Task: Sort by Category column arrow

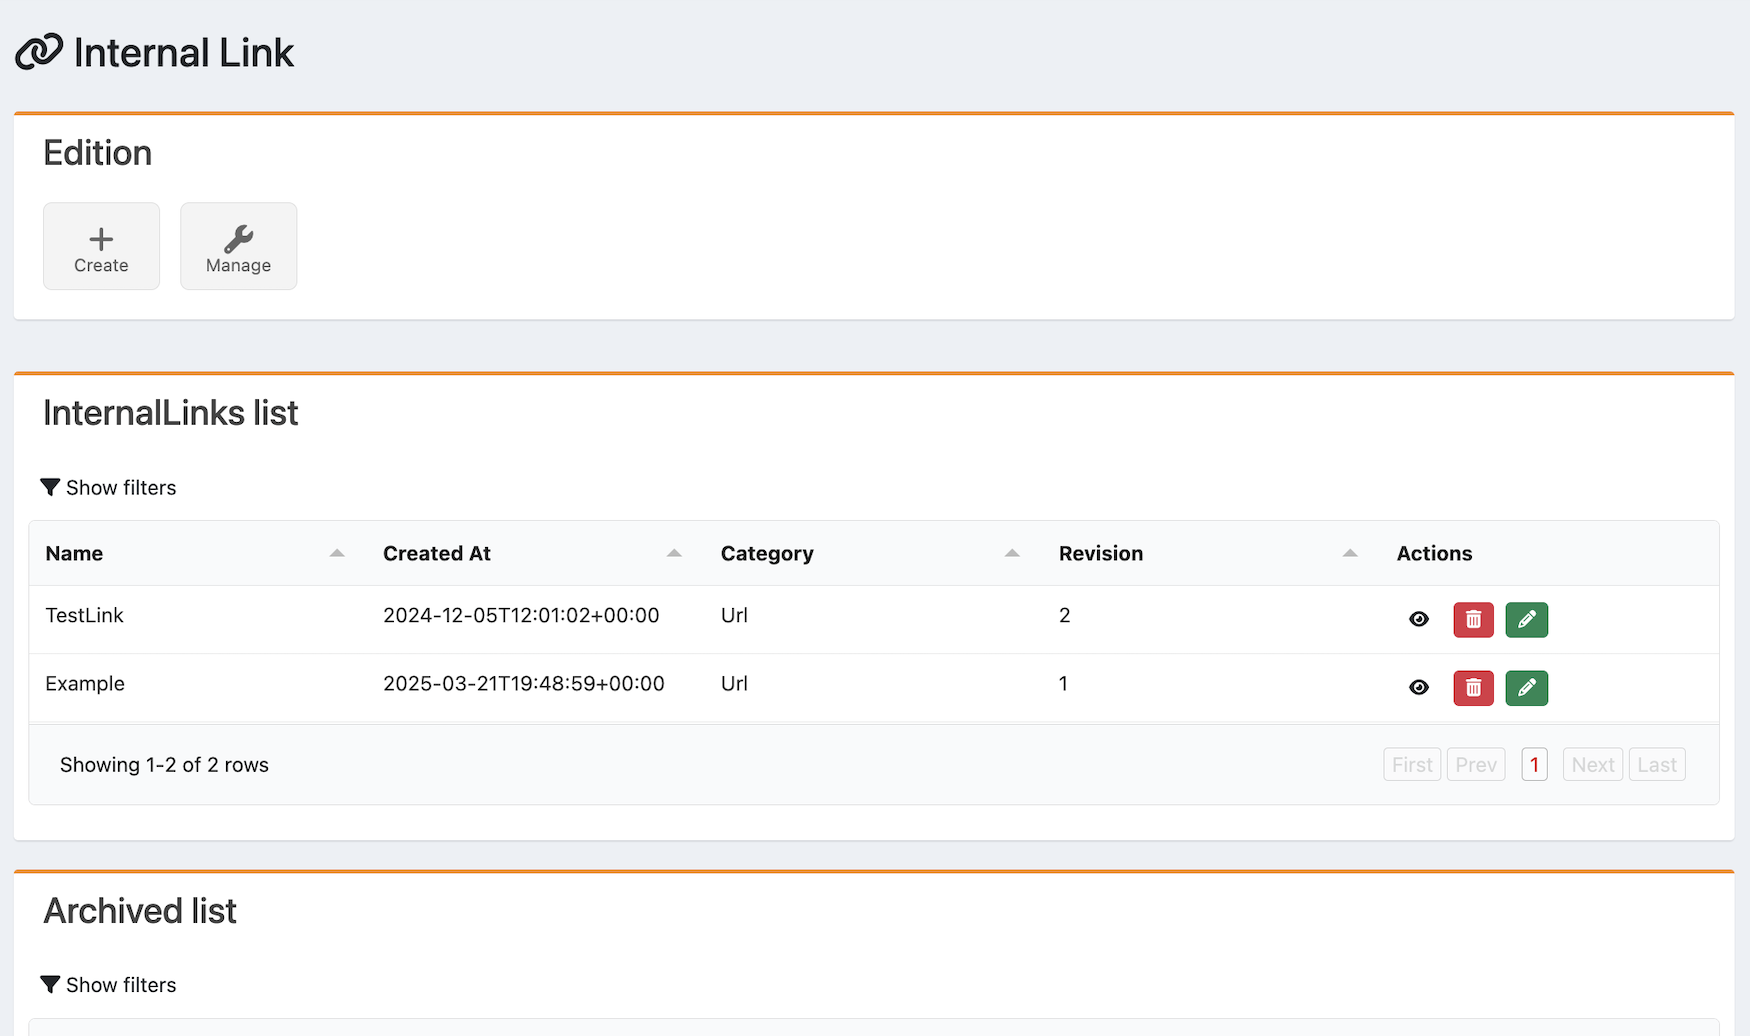Action: (1012, 553)
